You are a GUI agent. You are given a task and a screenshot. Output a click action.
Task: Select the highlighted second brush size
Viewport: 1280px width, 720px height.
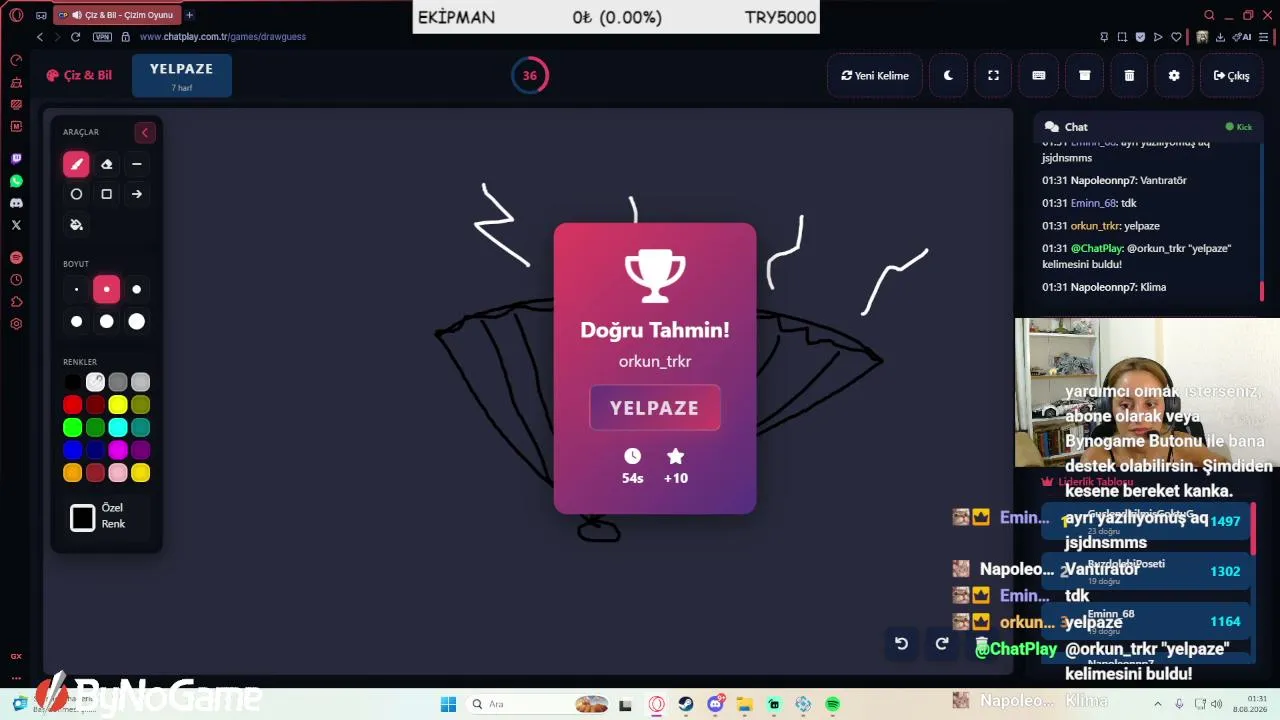pos(107,290)
